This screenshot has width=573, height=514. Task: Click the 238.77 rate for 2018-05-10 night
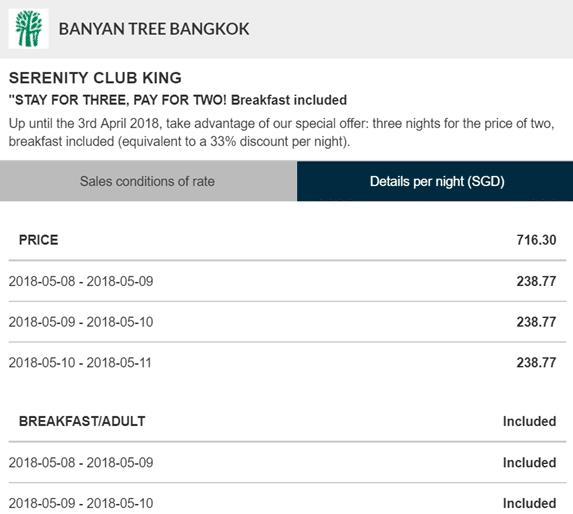point(536,363)
